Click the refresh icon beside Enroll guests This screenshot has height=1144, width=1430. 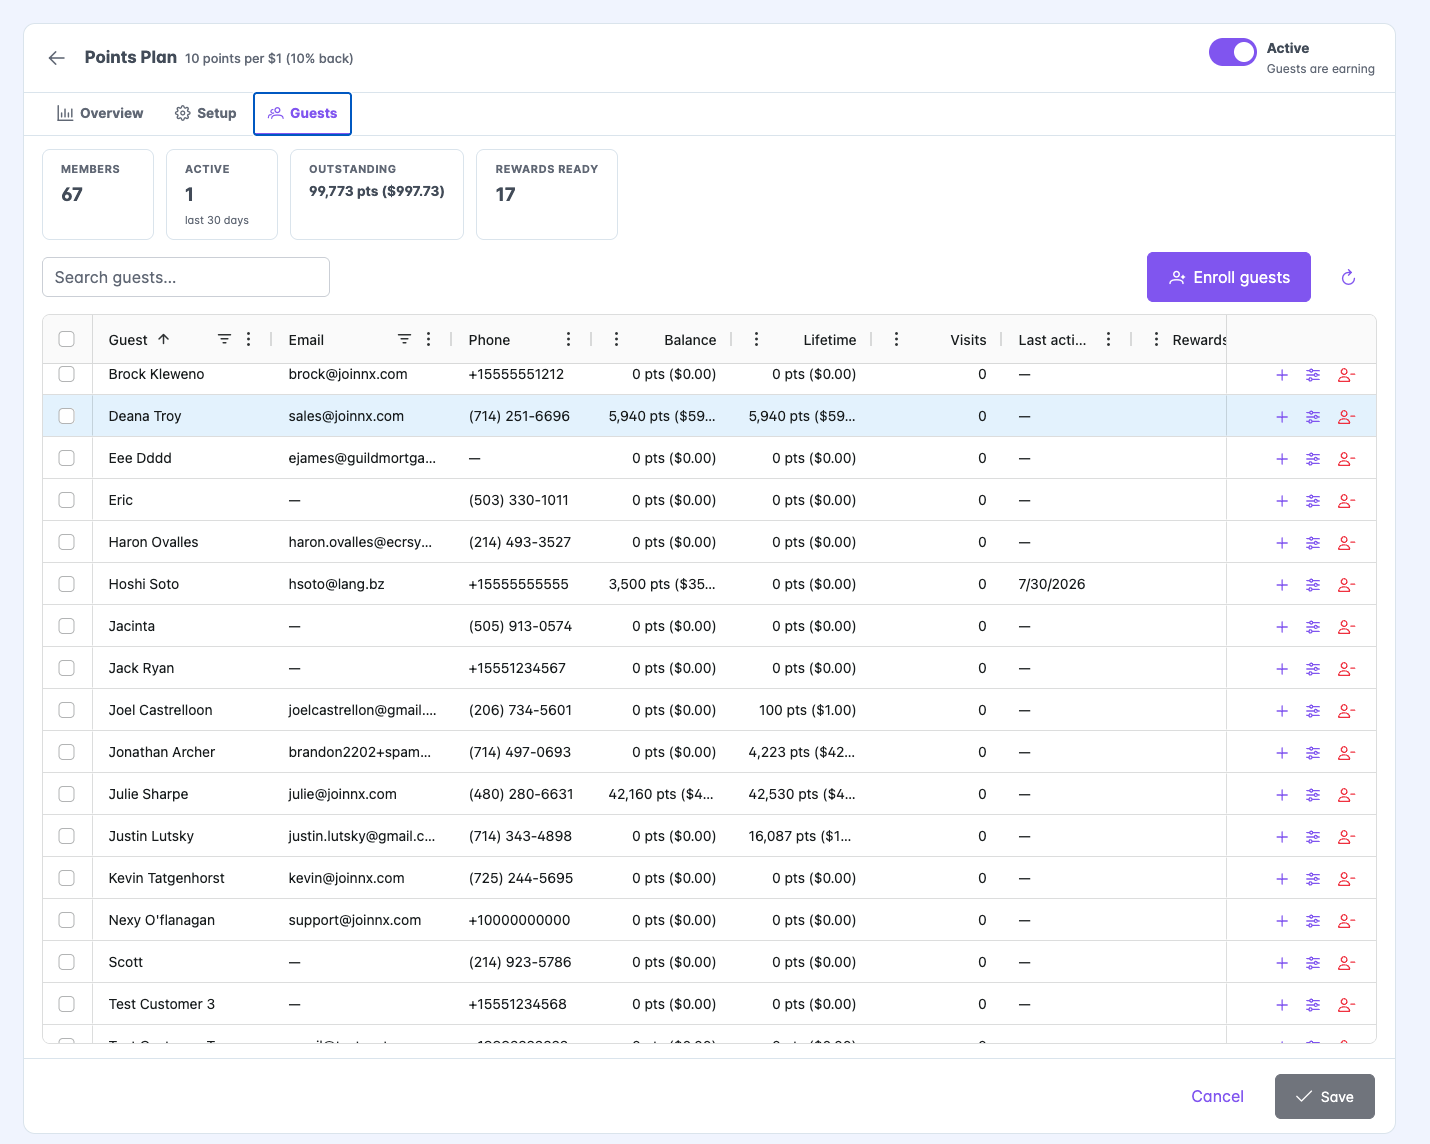tap(1348, 277)
